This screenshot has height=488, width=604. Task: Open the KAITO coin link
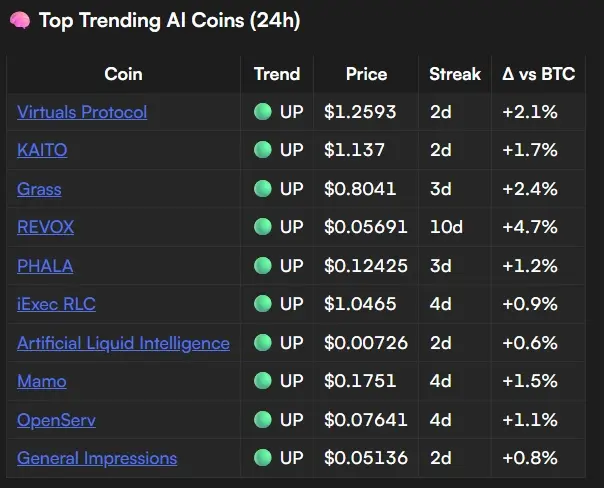(x=42, y=150)
